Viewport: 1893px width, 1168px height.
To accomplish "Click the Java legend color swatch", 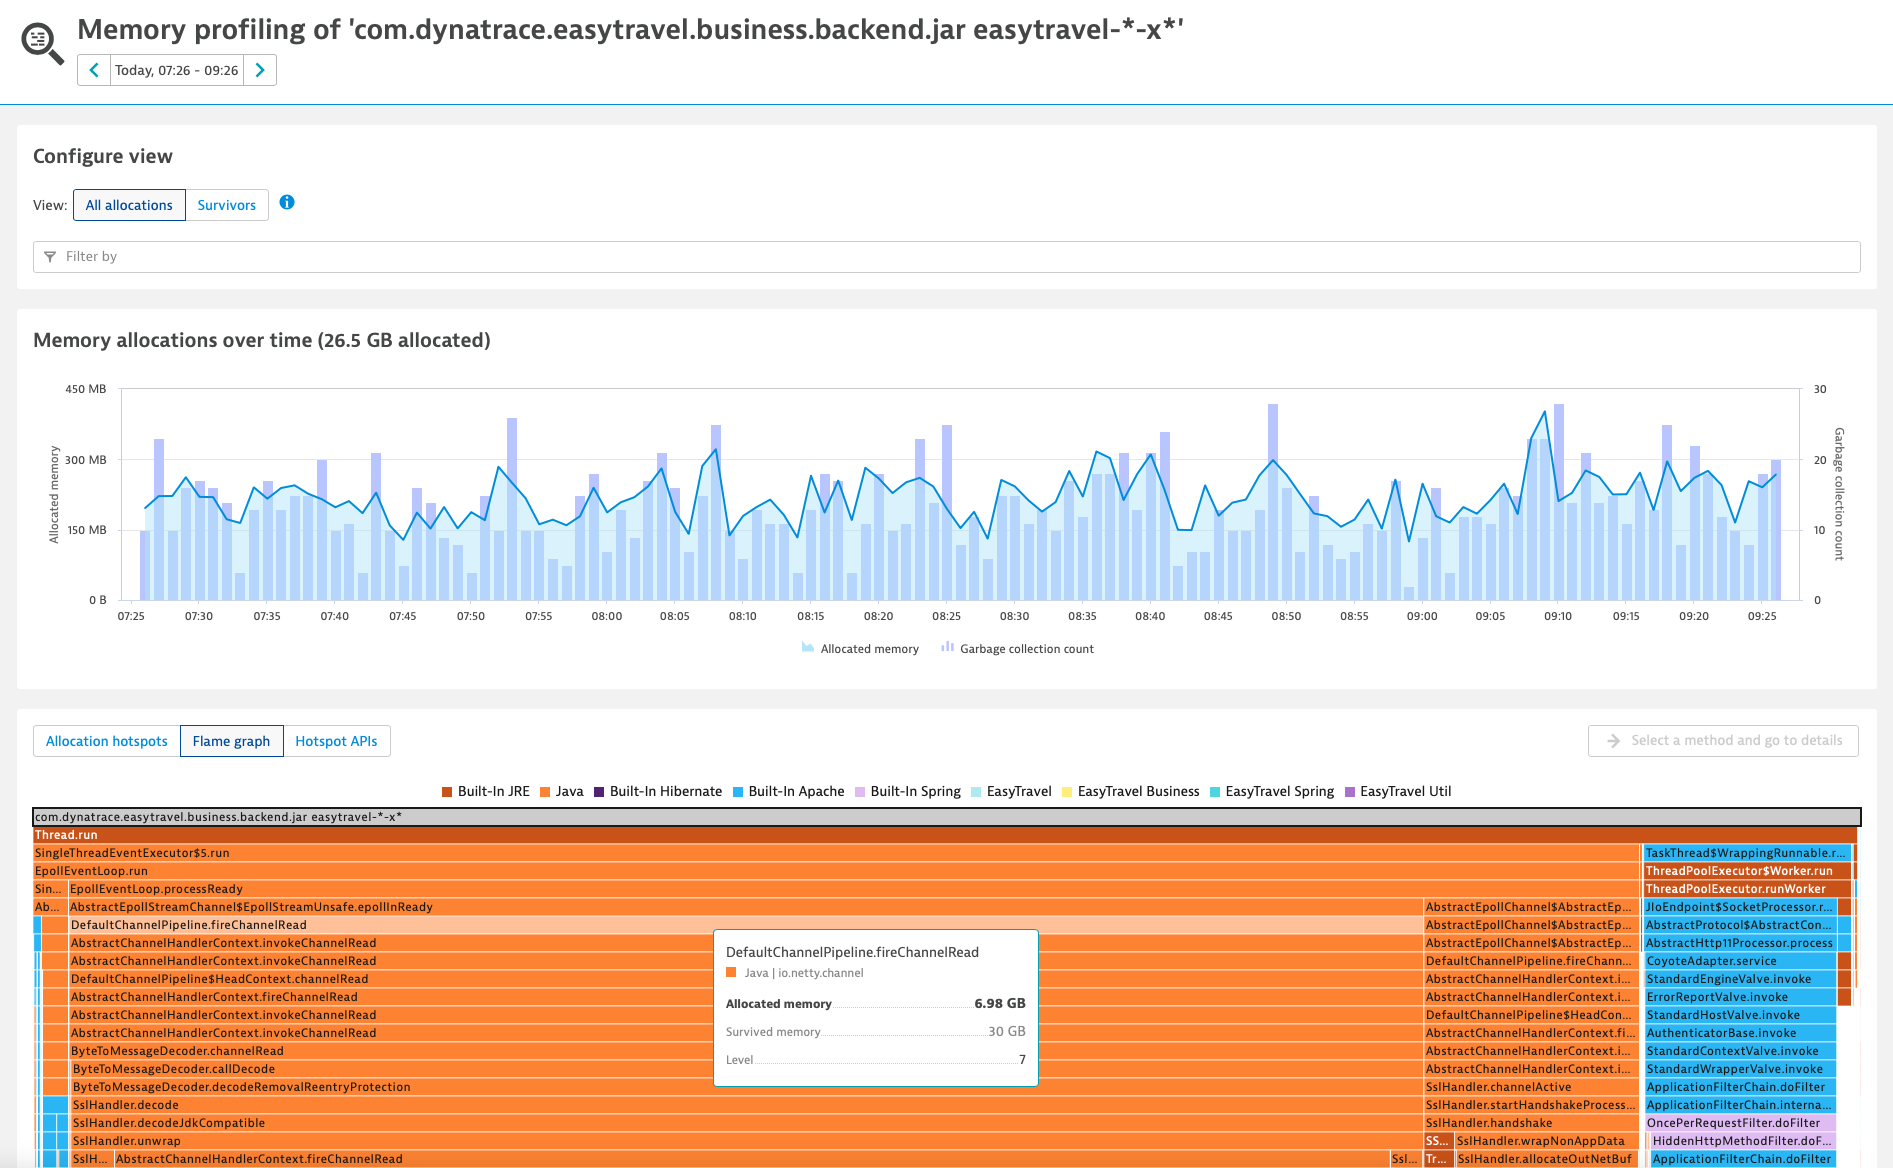I will point(545,792).
